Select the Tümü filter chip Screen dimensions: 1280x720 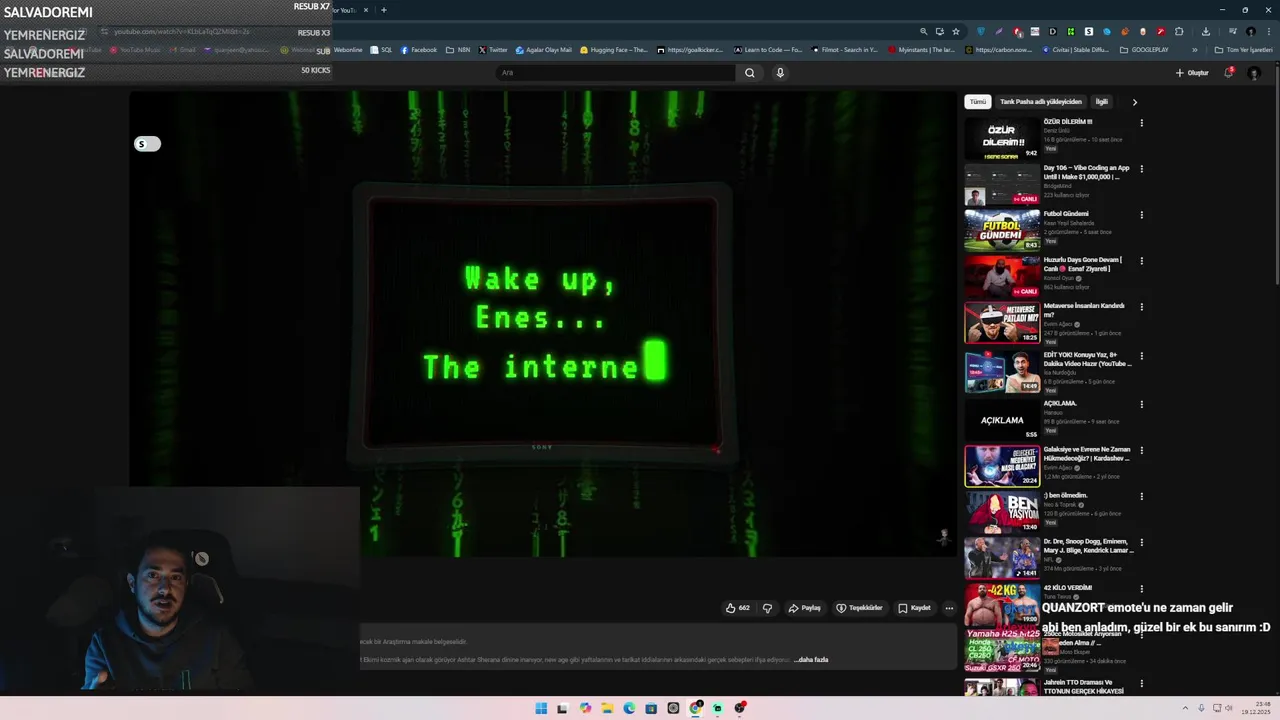click(977, 102)
